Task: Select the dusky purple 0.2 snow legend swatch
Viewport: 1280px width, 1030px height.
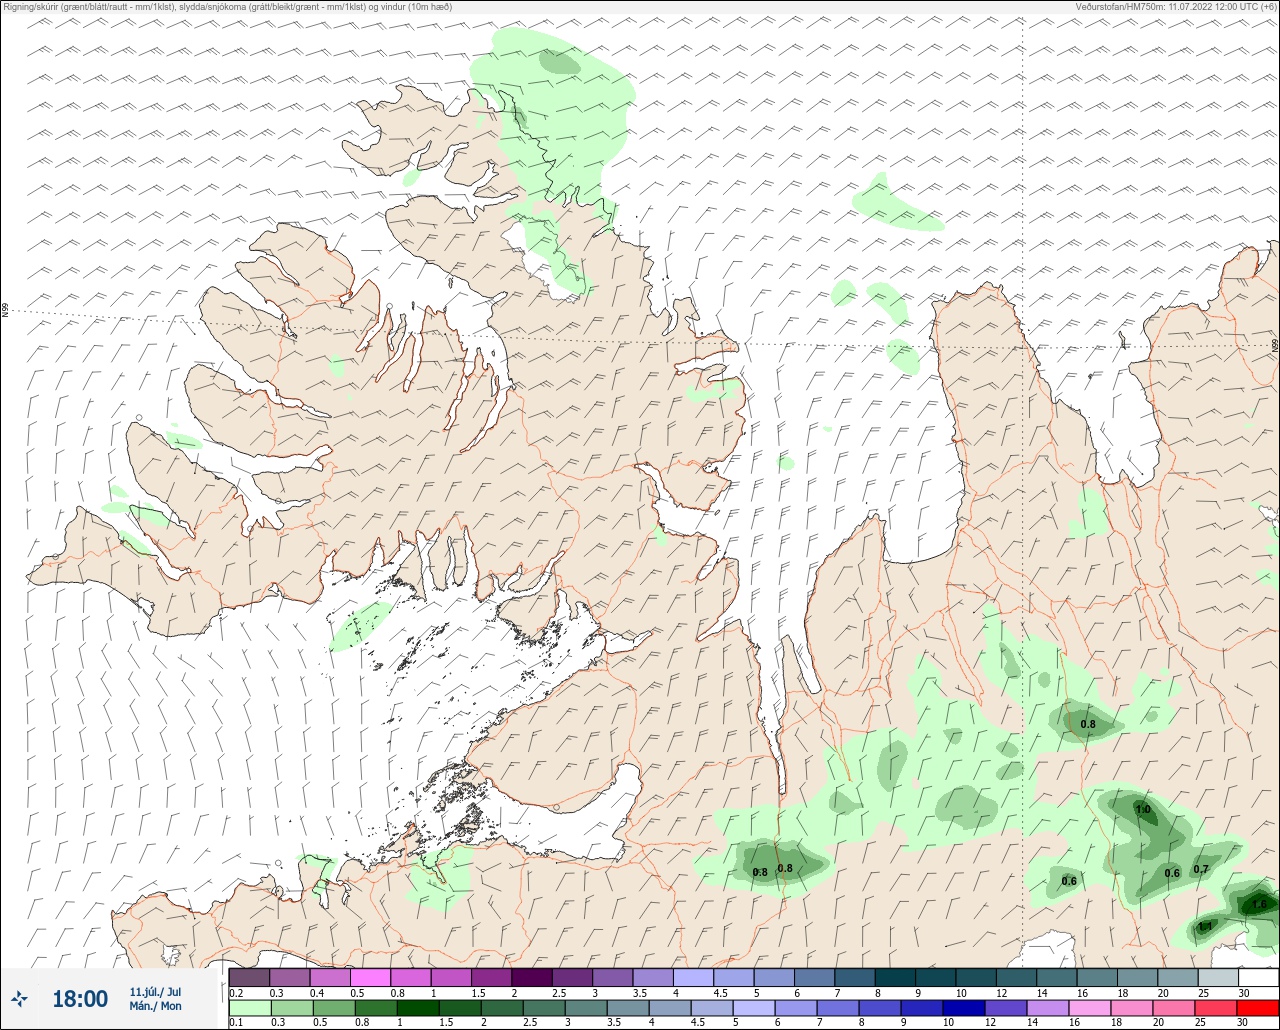Action: point(249,977)
